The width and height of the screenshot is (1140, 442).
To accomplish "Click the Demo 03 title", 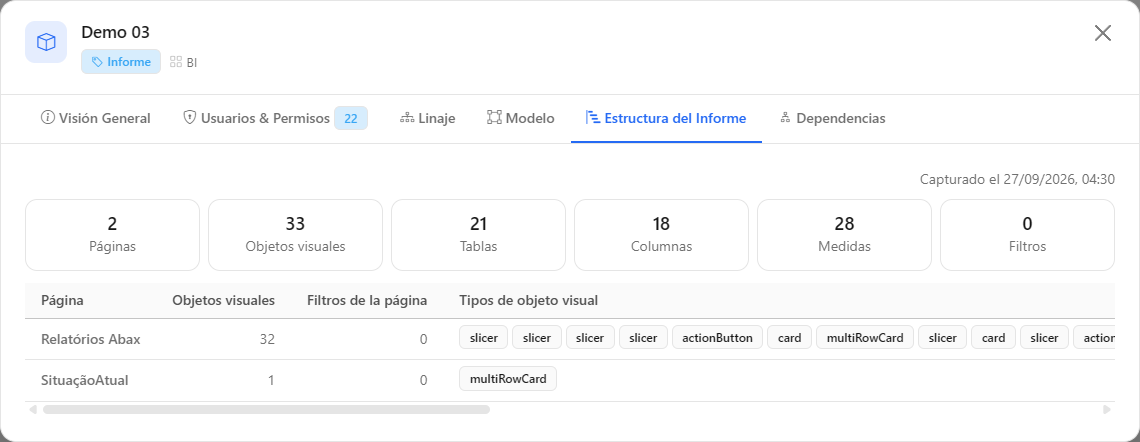I will pos(116,32).
